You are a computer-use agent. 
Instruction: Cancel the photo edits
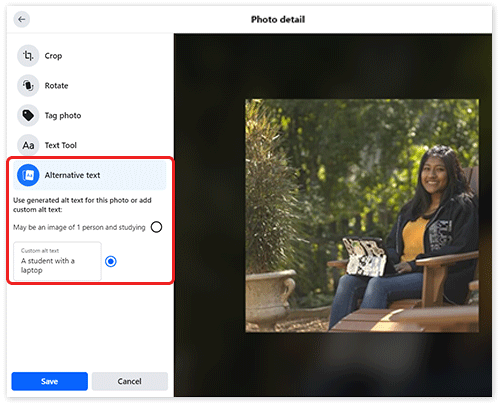click(130, 381)
